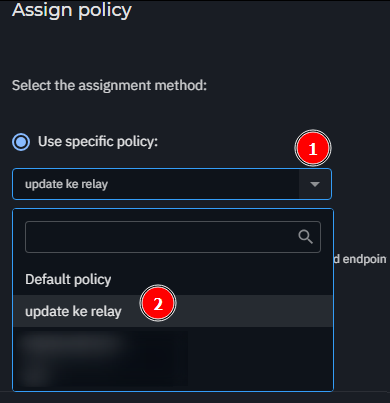
Task: Click the Use specific policy label text
Action: [98, 142]
